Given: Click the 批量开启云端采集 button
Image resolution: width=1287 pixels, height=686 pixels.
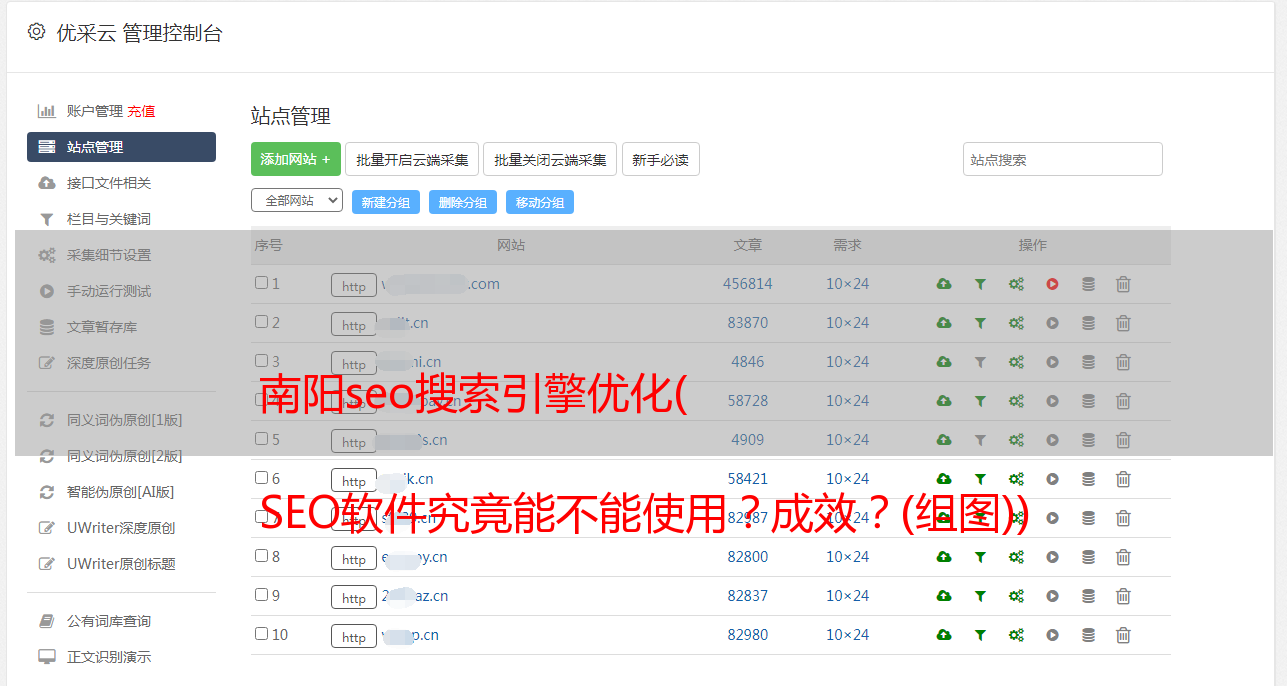Looking at the screenshot, I should pos(413,159).
